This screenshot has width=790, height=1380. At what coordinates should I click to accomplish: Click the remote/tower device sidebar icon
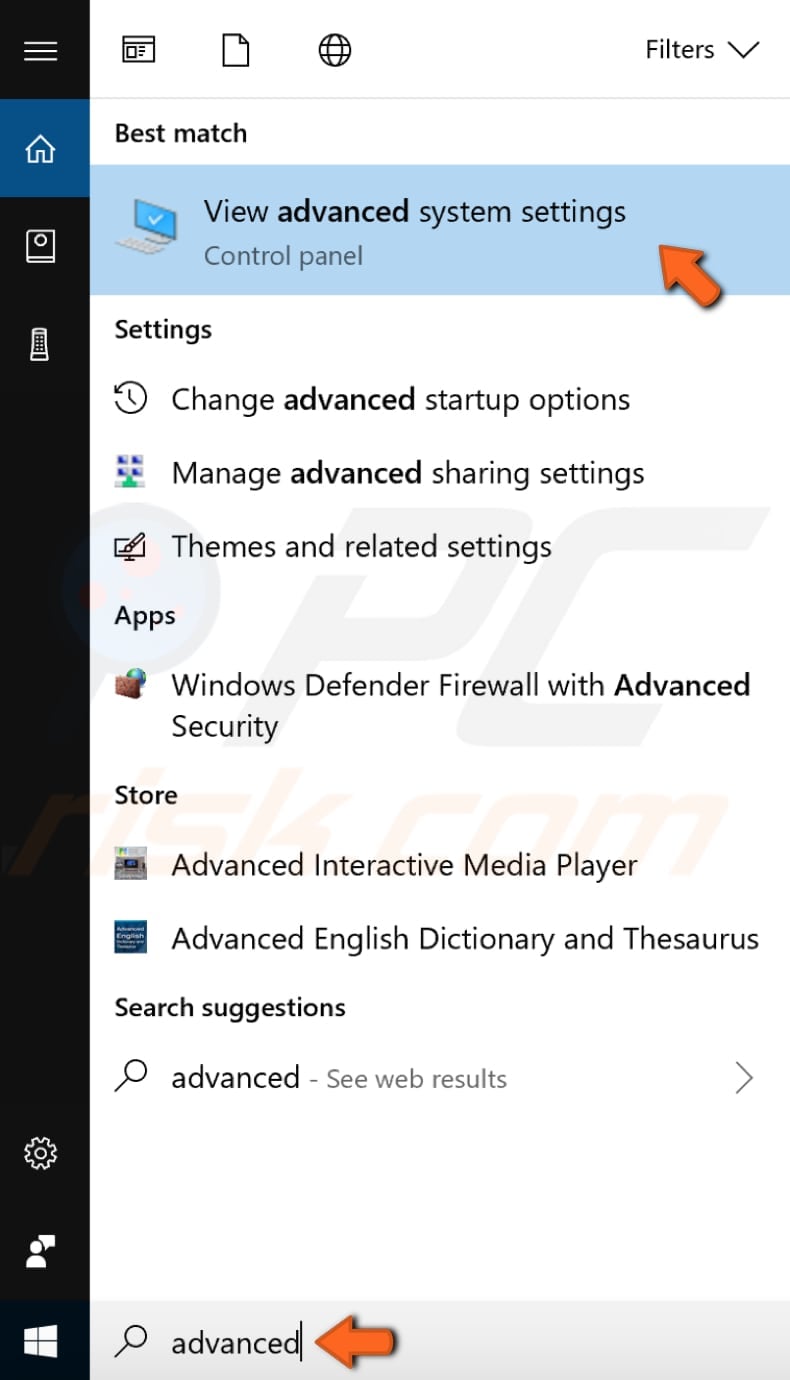(41, 344)
